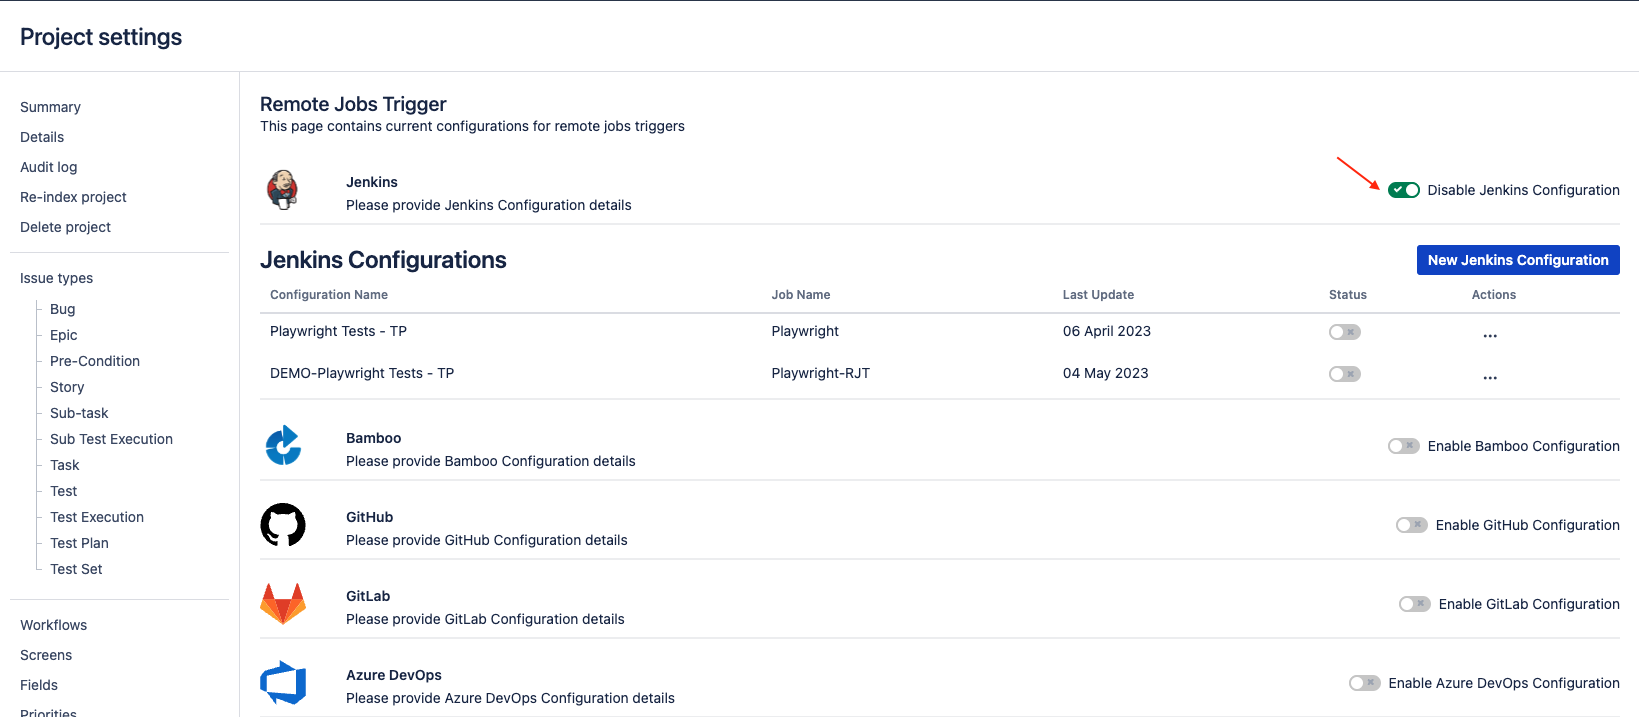
Task: Open the Audit log page
Action: (48, 167)
